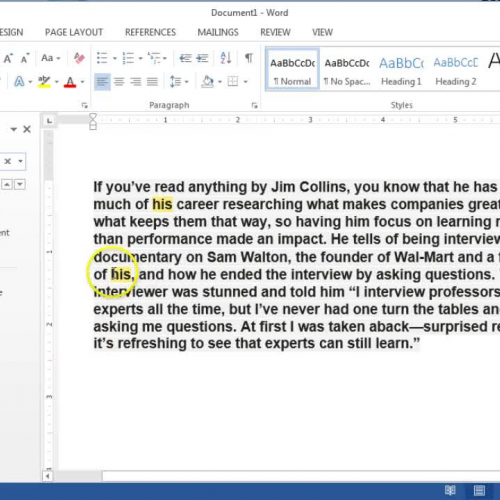Open the highlight color dropdown arrow
Viewport: 500px width, 500px height.
coord(56,82)
